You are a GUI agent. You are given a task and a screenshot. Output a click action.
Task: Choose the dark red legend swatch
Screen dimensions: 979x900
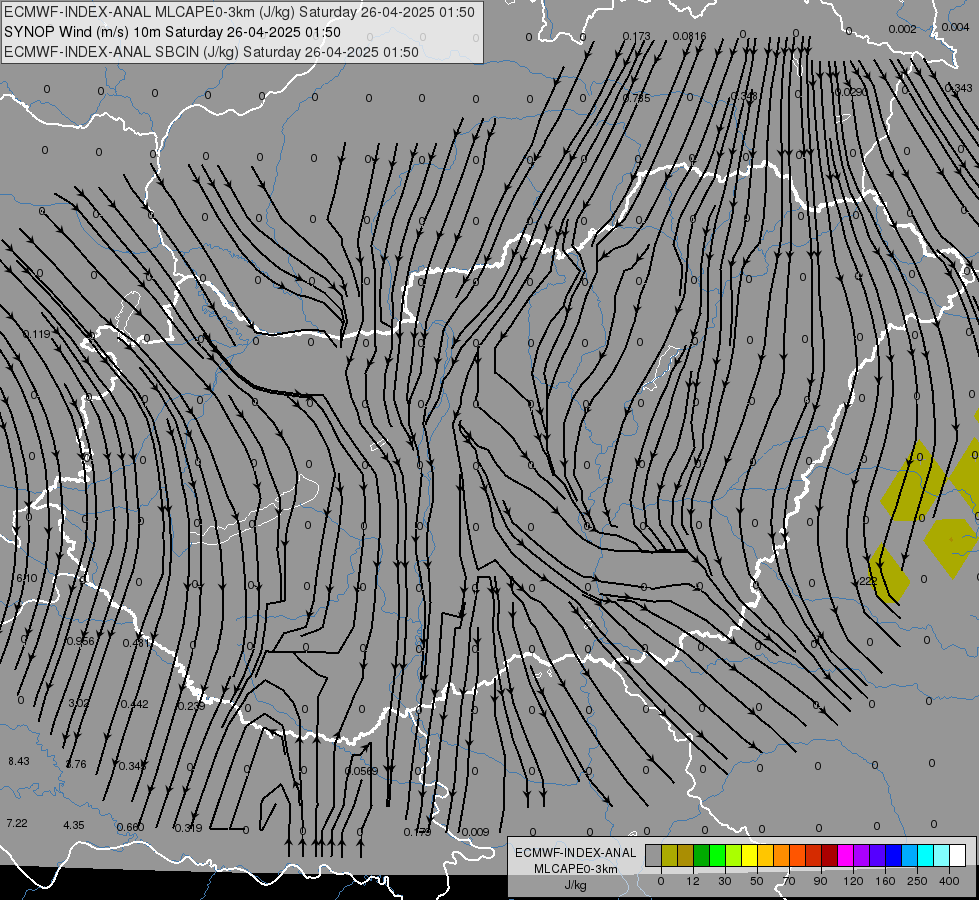[x=829, y=855]
